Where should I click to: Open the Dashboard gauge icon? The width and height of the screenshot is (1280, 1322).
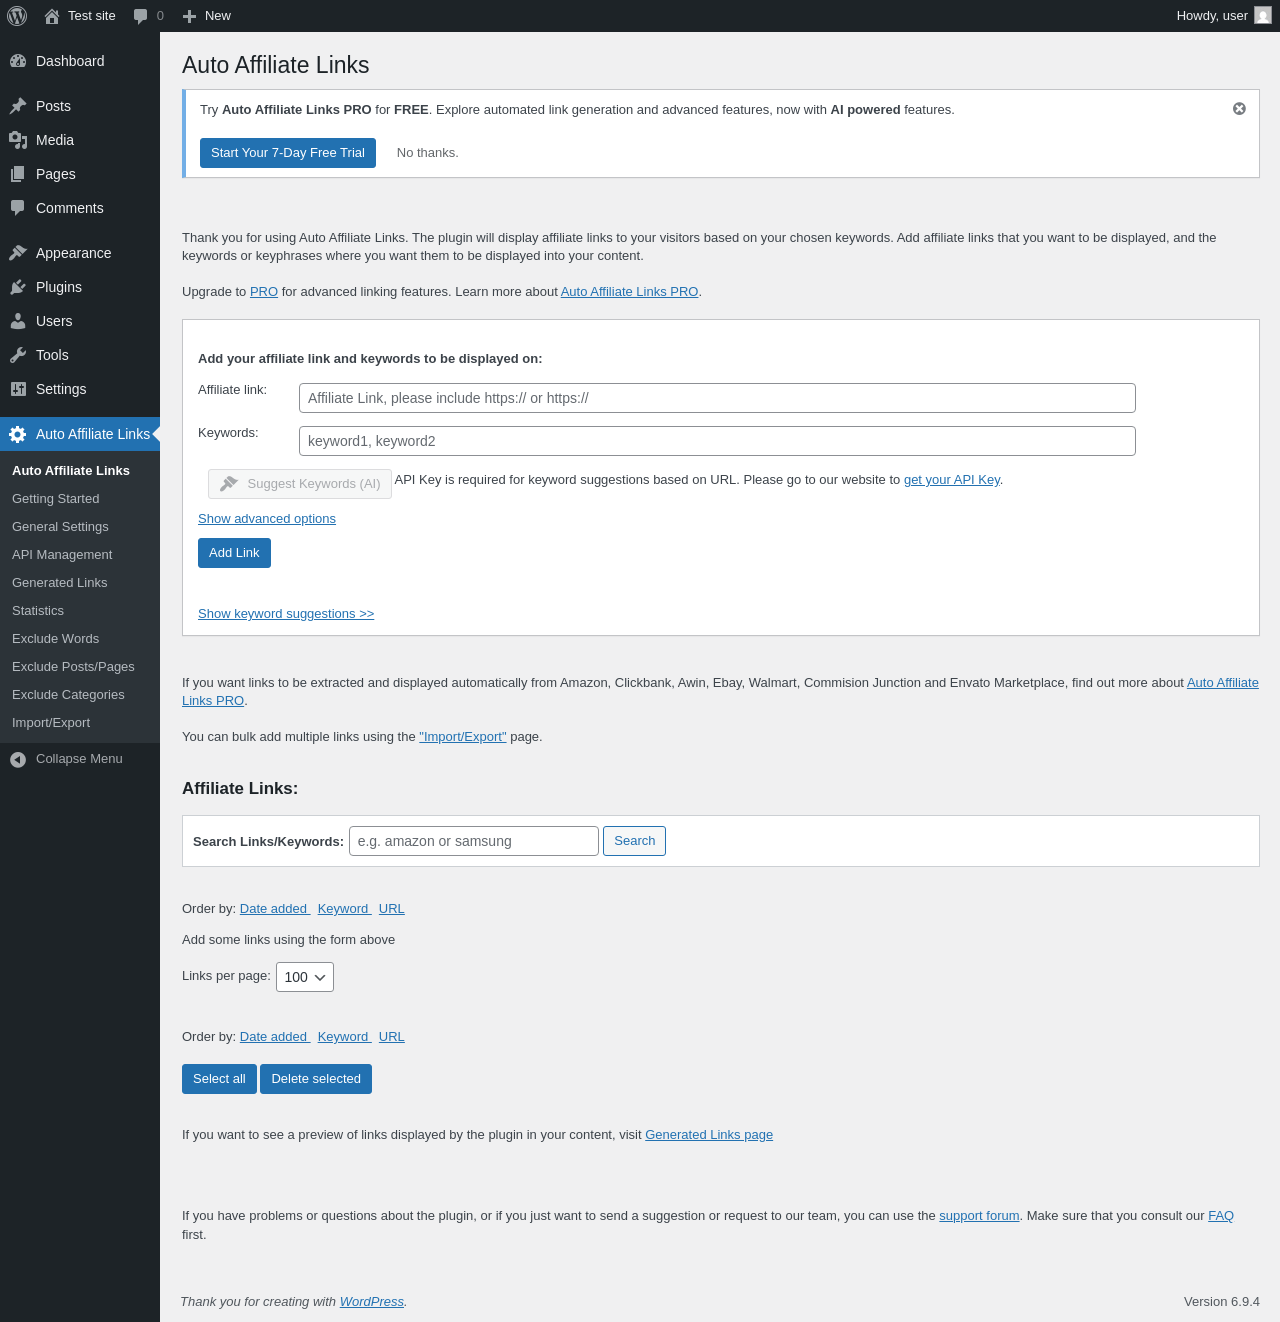pos(18,61)
